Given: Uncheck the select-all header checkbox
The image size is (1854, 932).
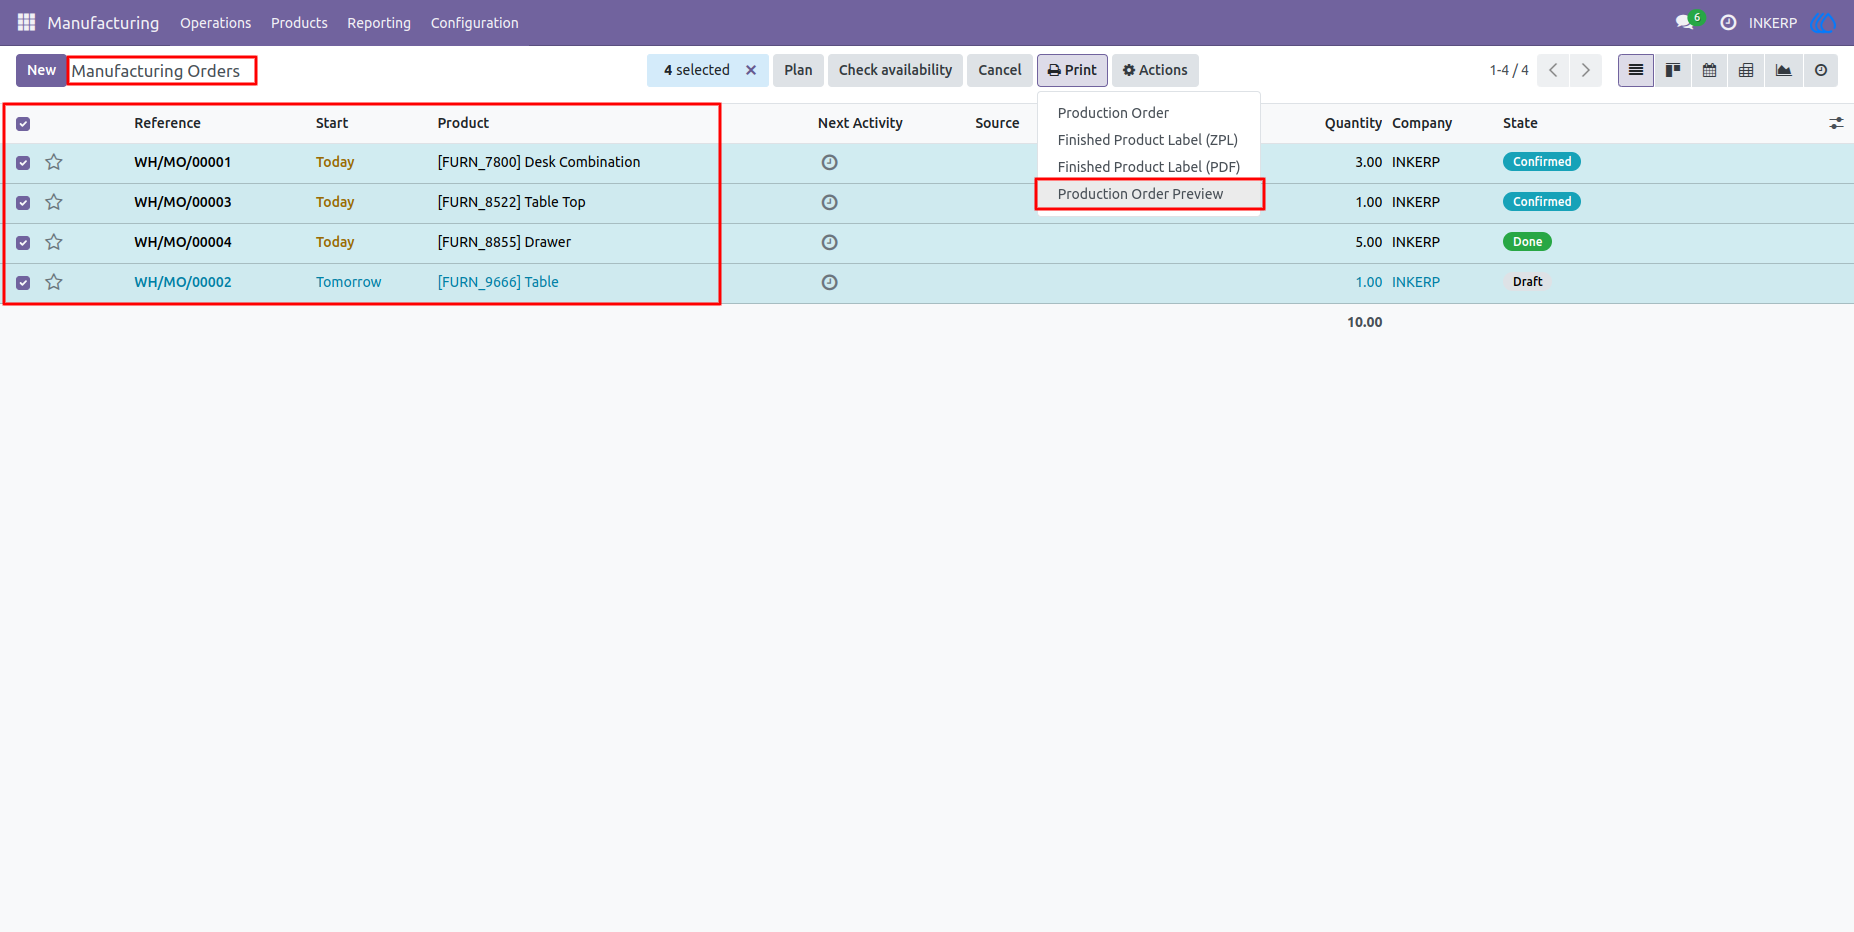Looking at the screenshot, I should pos(23,124).
